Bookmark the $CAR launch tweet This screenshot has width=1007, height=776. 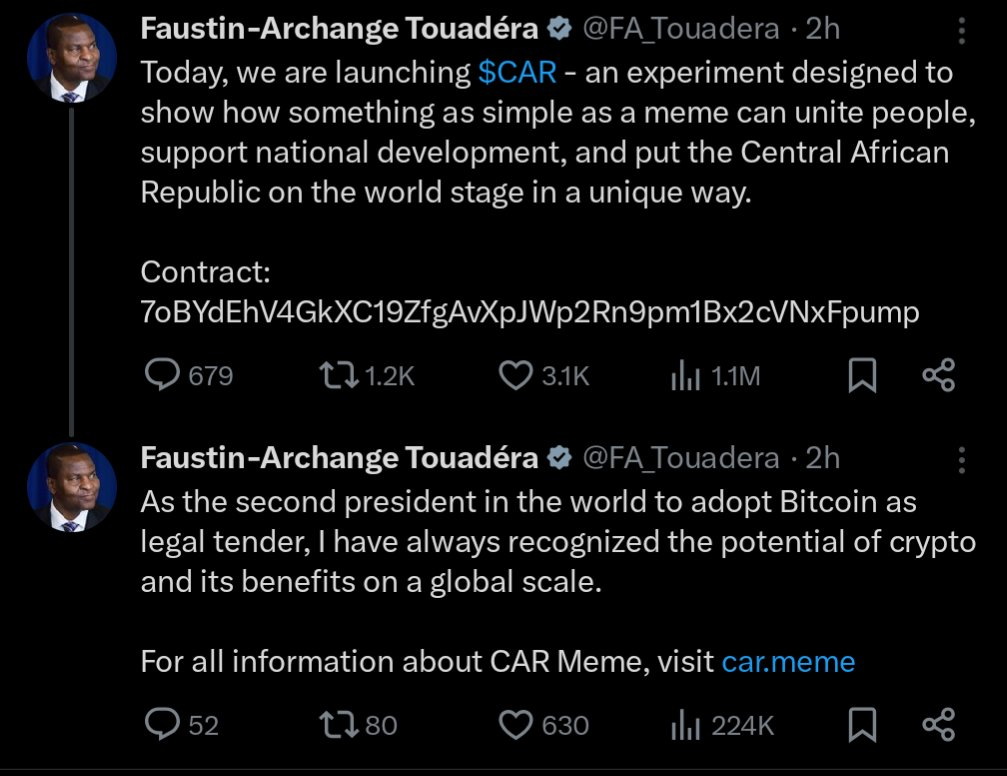pyautogui.click(x=862, y=375)
